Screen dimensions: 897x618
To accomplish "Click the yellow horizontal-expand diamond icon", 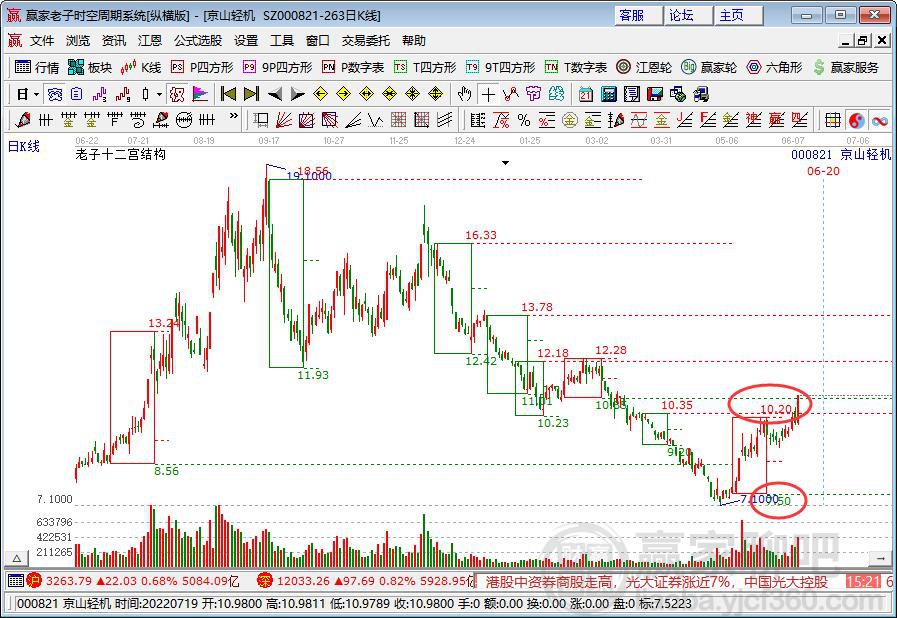I will [x=366, y=94].
